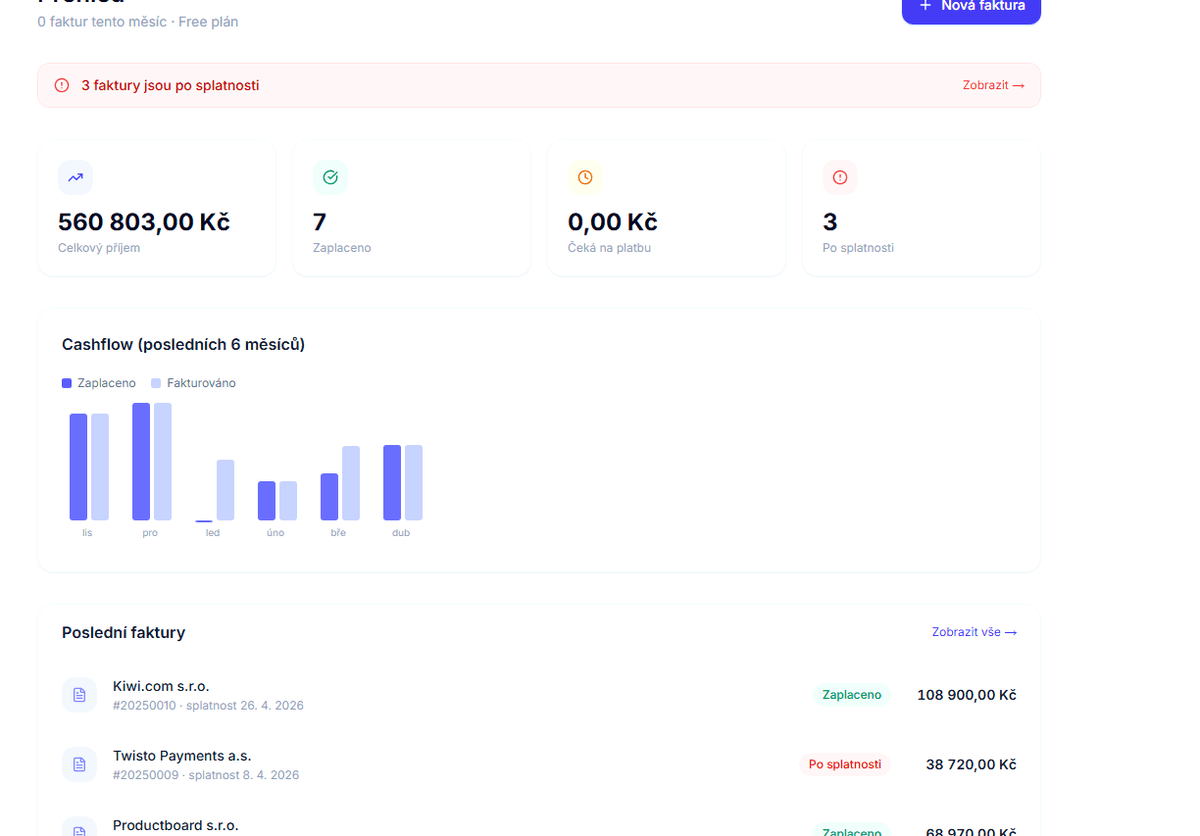Click the green checkmark Zaplaceno icon

coord(330,177)
